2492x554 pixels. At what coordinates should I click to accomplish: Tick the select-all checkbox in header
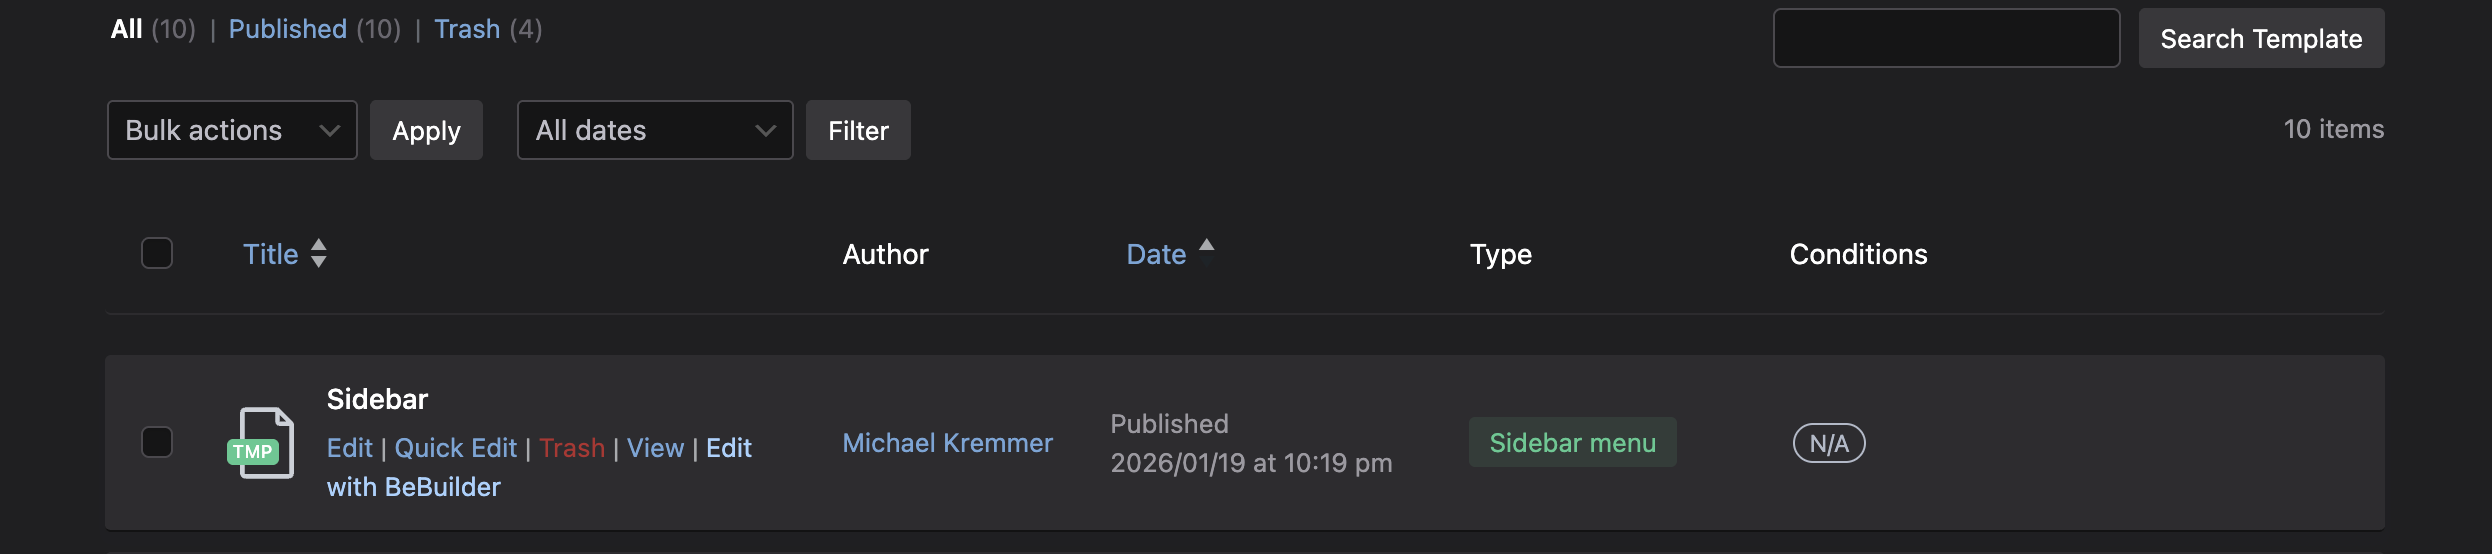click(157, 254)
